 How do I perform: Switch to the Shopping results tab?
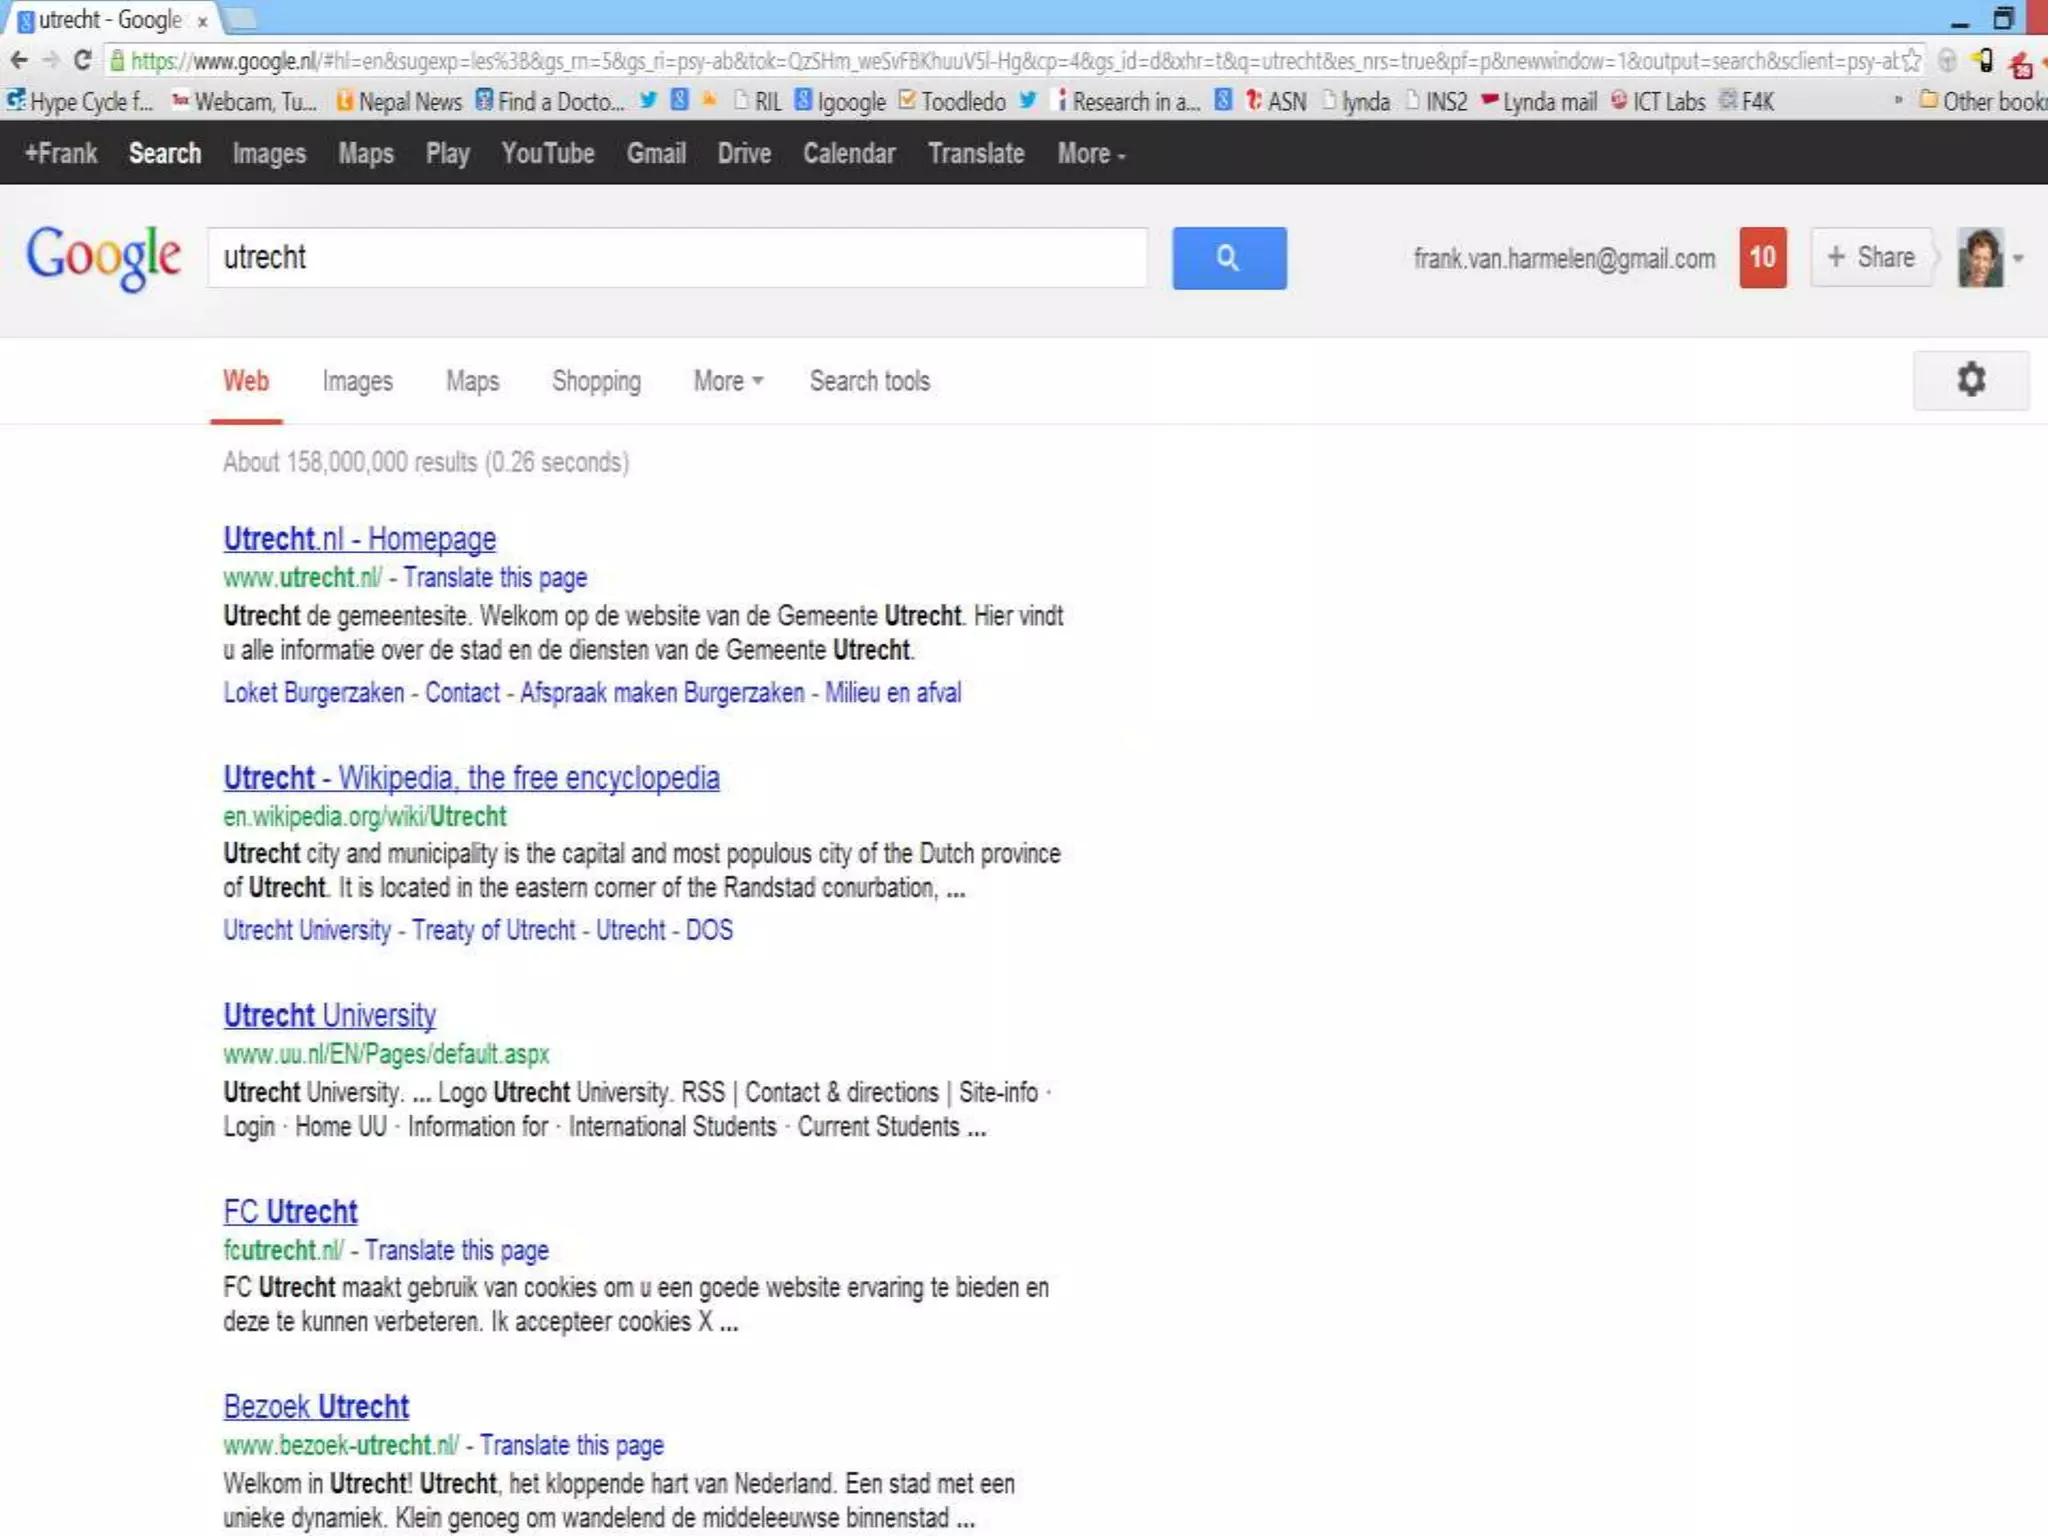596,381
